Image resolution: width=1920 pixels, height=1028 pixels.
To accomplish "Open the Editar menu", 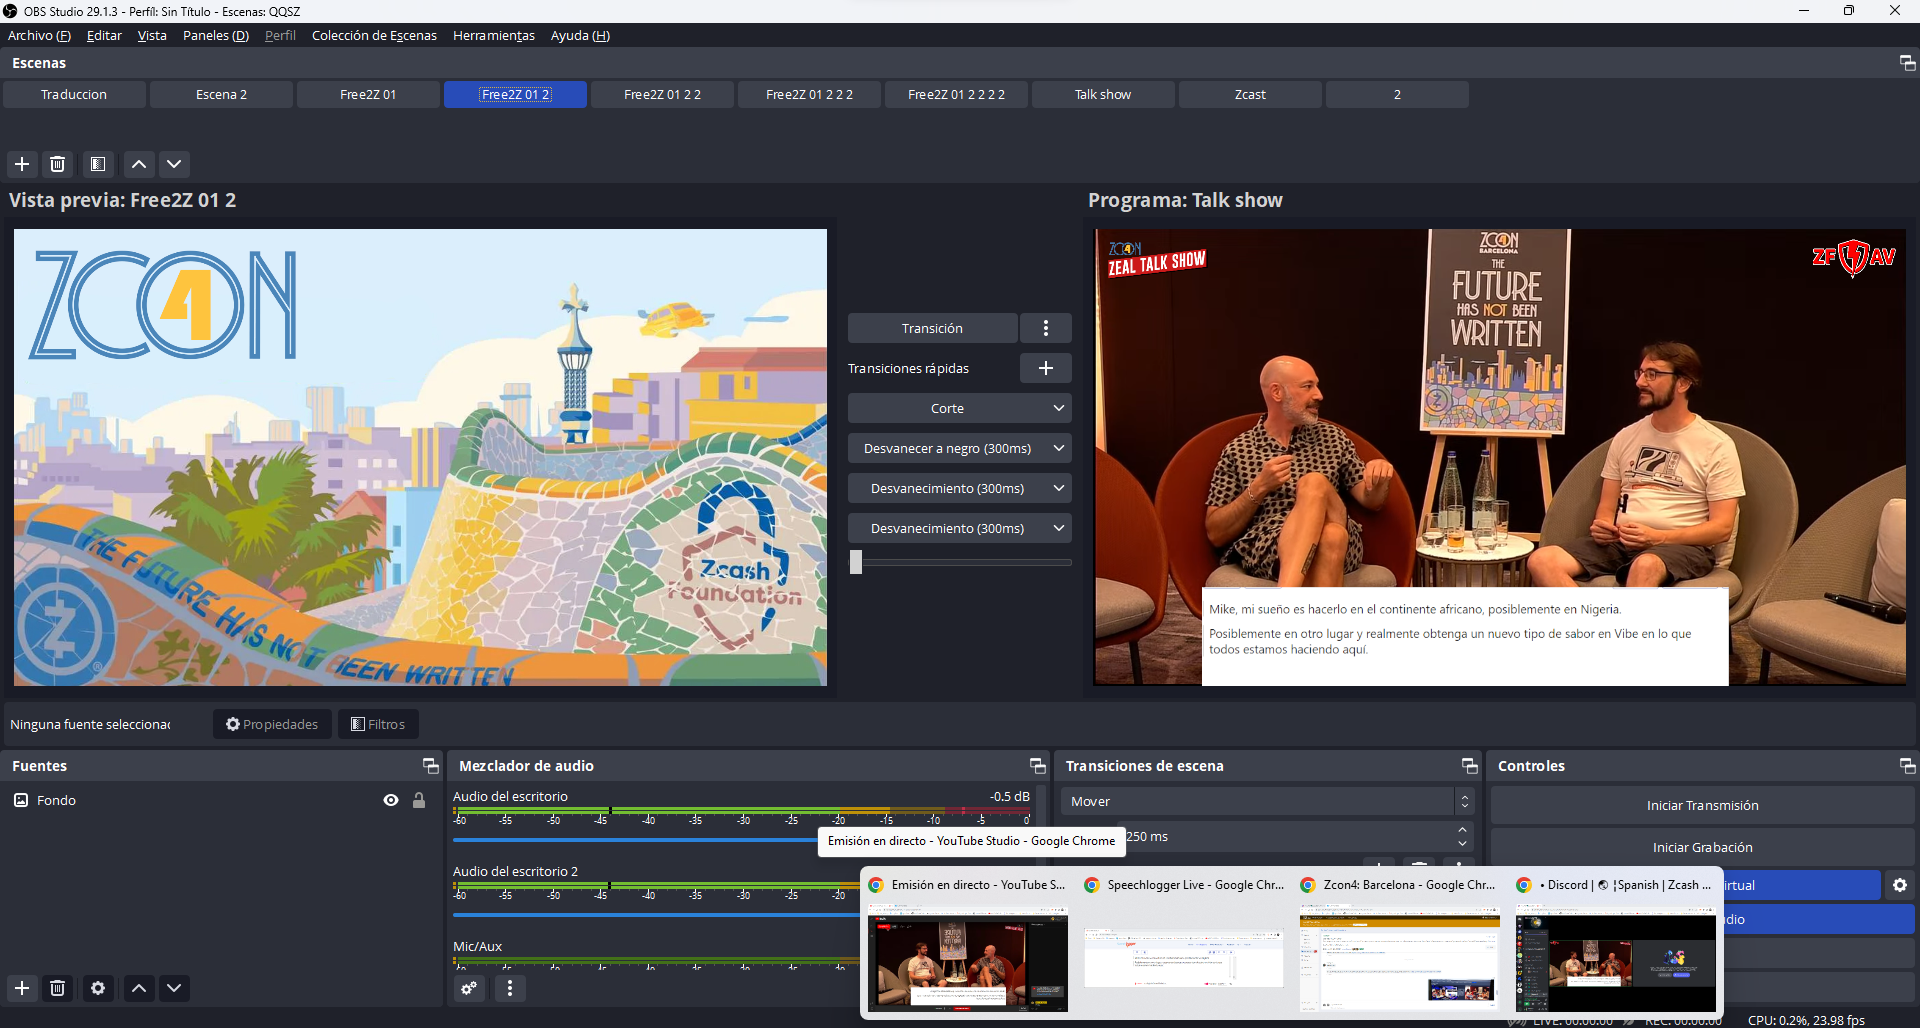I will [x=104, y=36].
